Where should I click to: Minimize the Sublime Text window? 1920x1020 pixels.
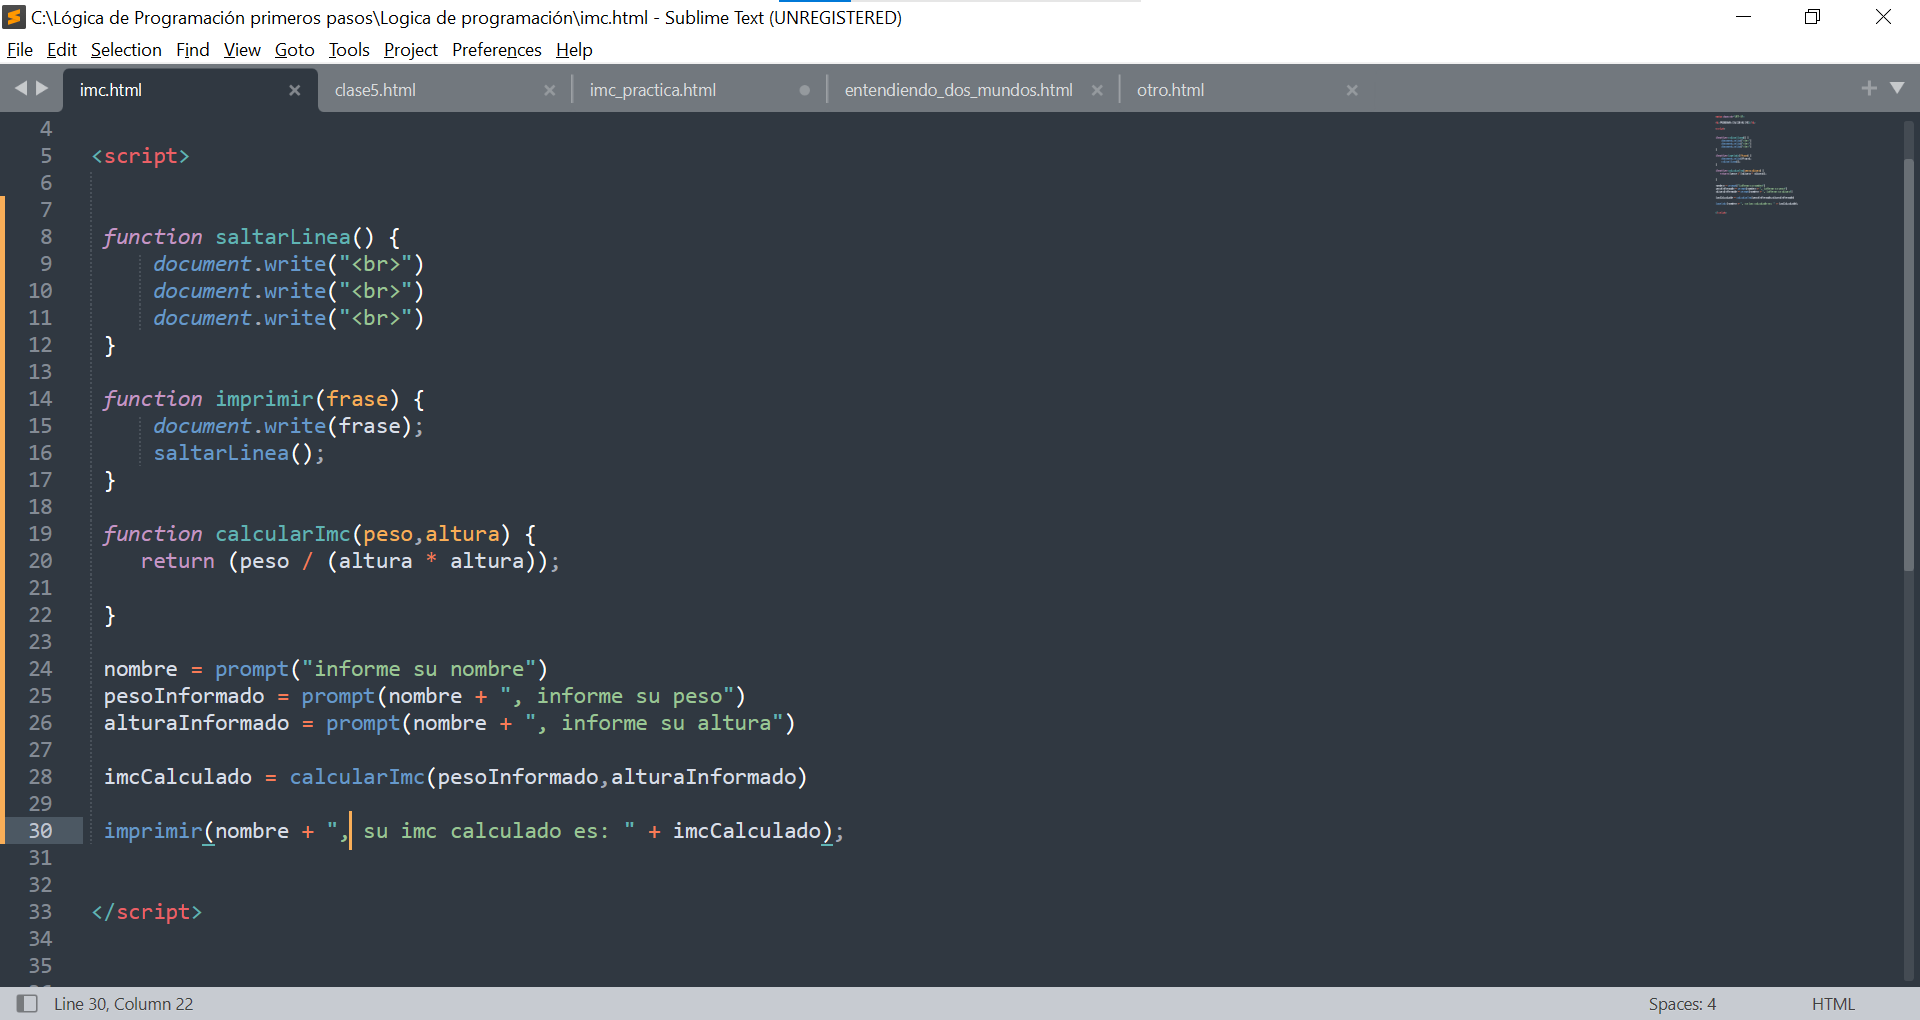coord(1743,17)
